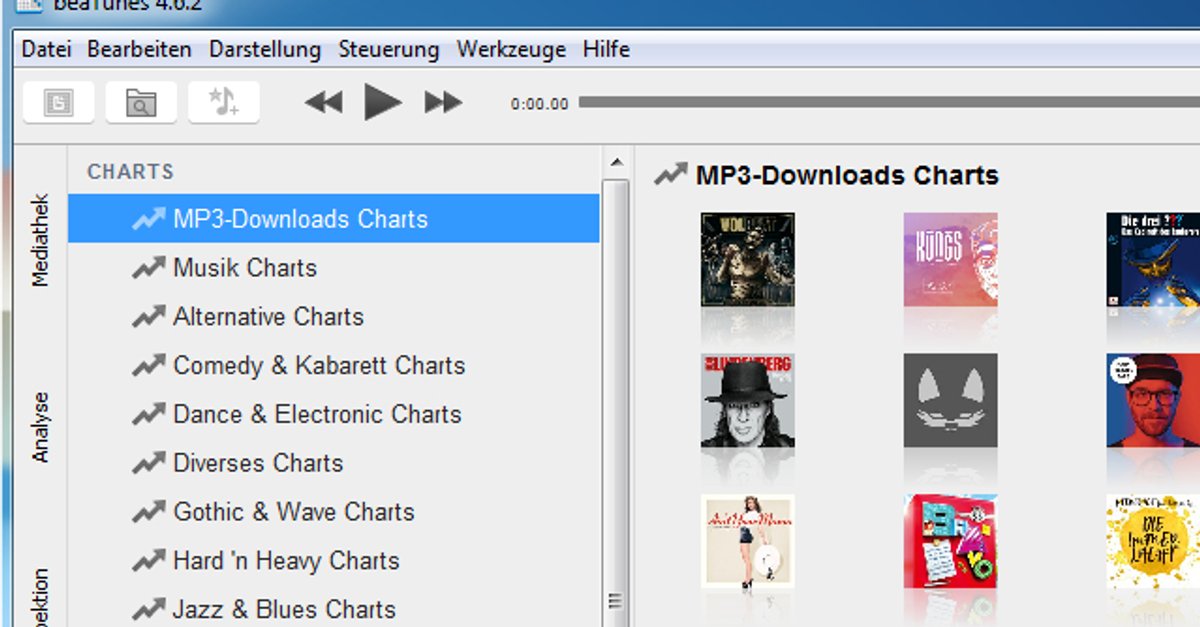
Task: Click the chart icon beside Gothic & Wave Charts
Action: click(148, 512)
